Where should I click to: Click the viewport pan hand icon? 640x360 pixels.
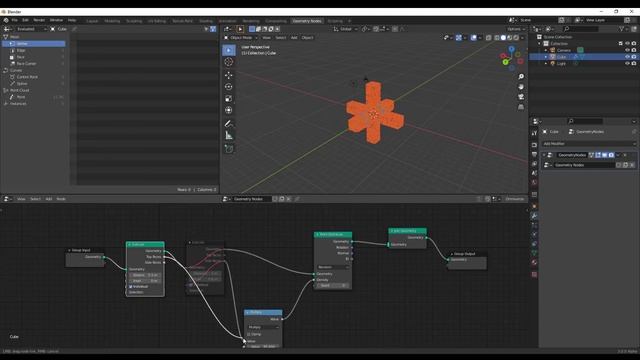pyautogui.click(x=521, y=87)
